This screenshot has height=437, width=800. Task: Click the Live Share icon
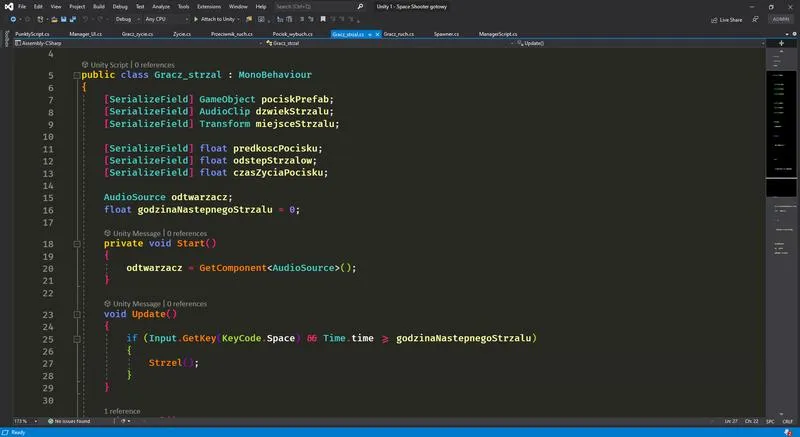tap(715, 19)
